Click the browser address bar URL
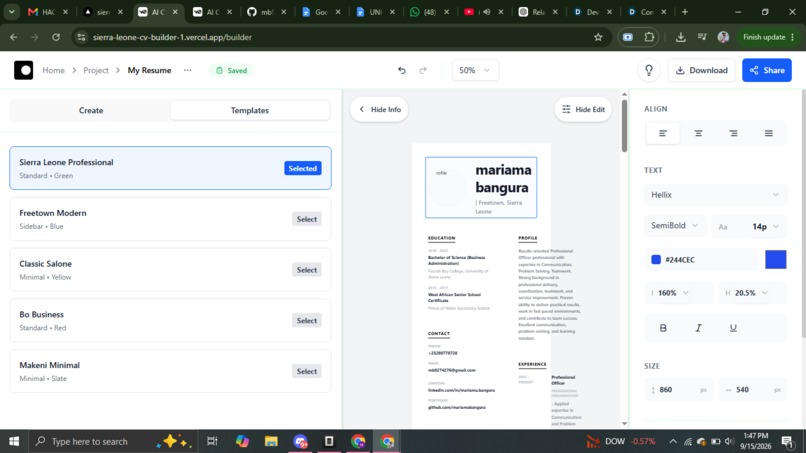Viewport: 806px width, 453px height. 172,37
